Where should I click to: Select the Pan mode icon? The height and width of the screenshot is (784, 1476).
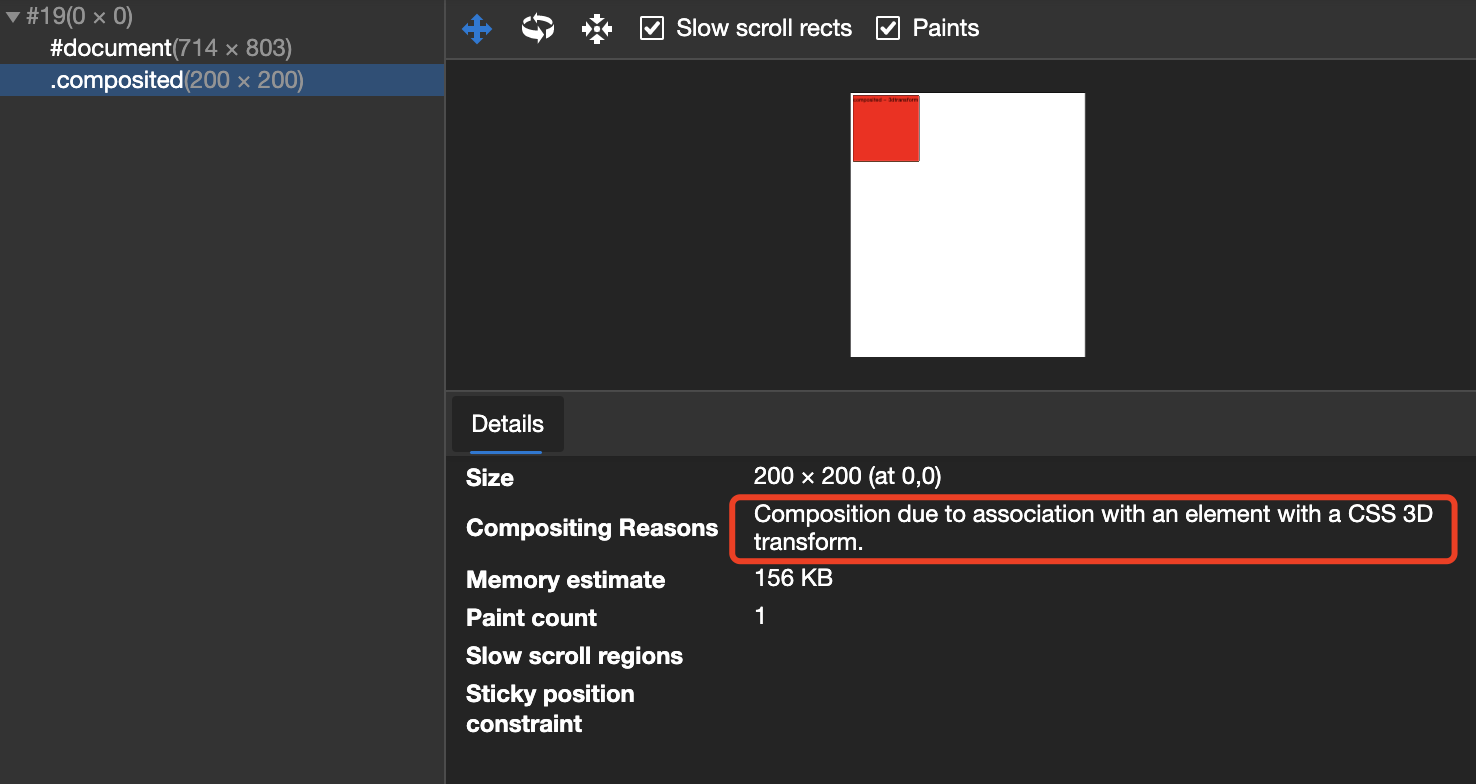point(477,28)
